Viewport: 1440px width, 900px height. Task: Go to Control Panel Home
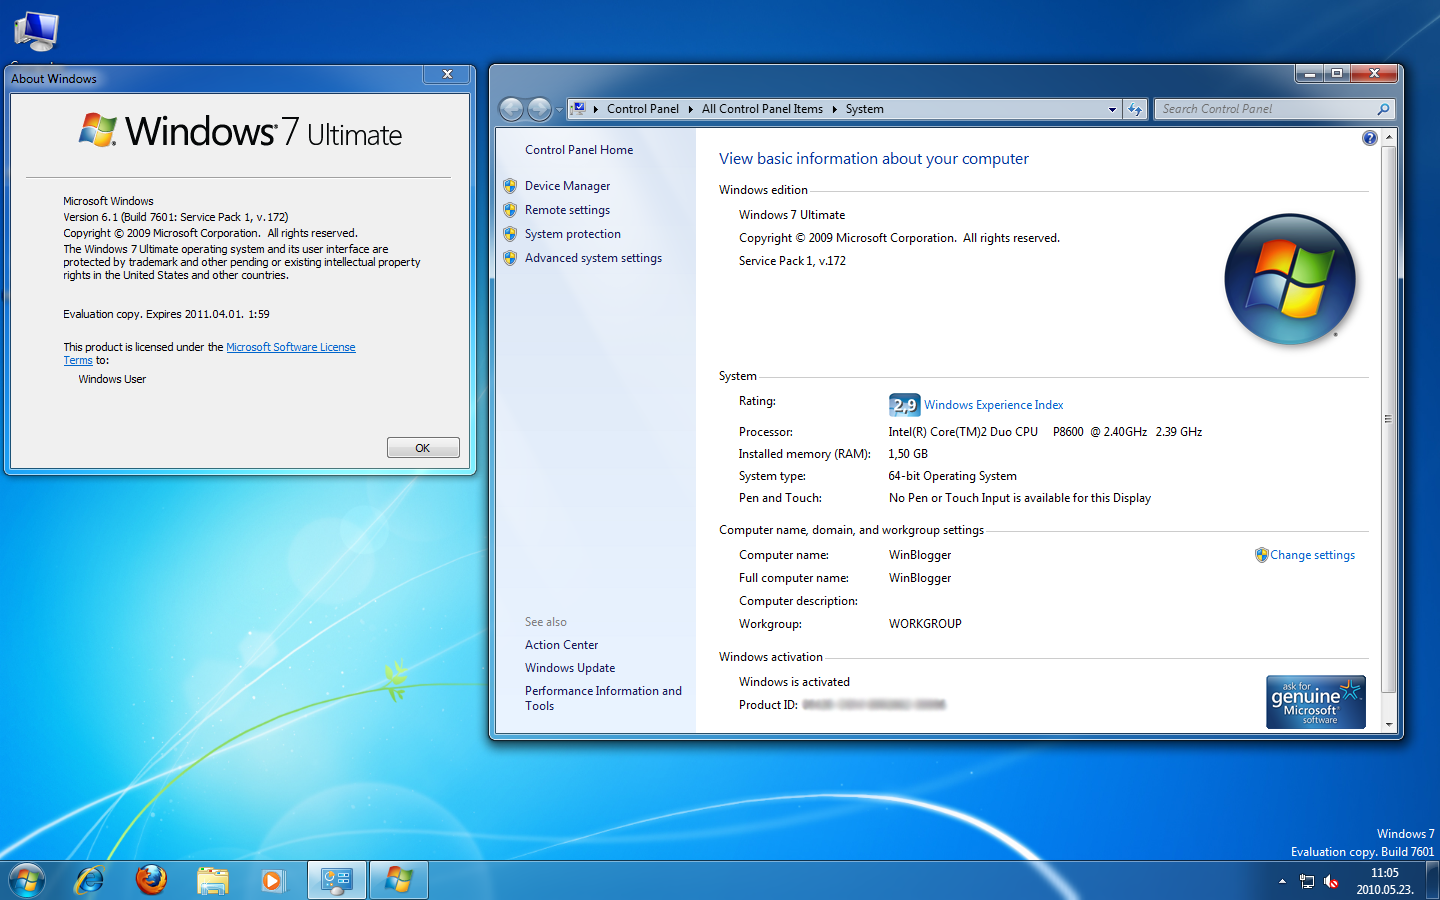point(579,150)
